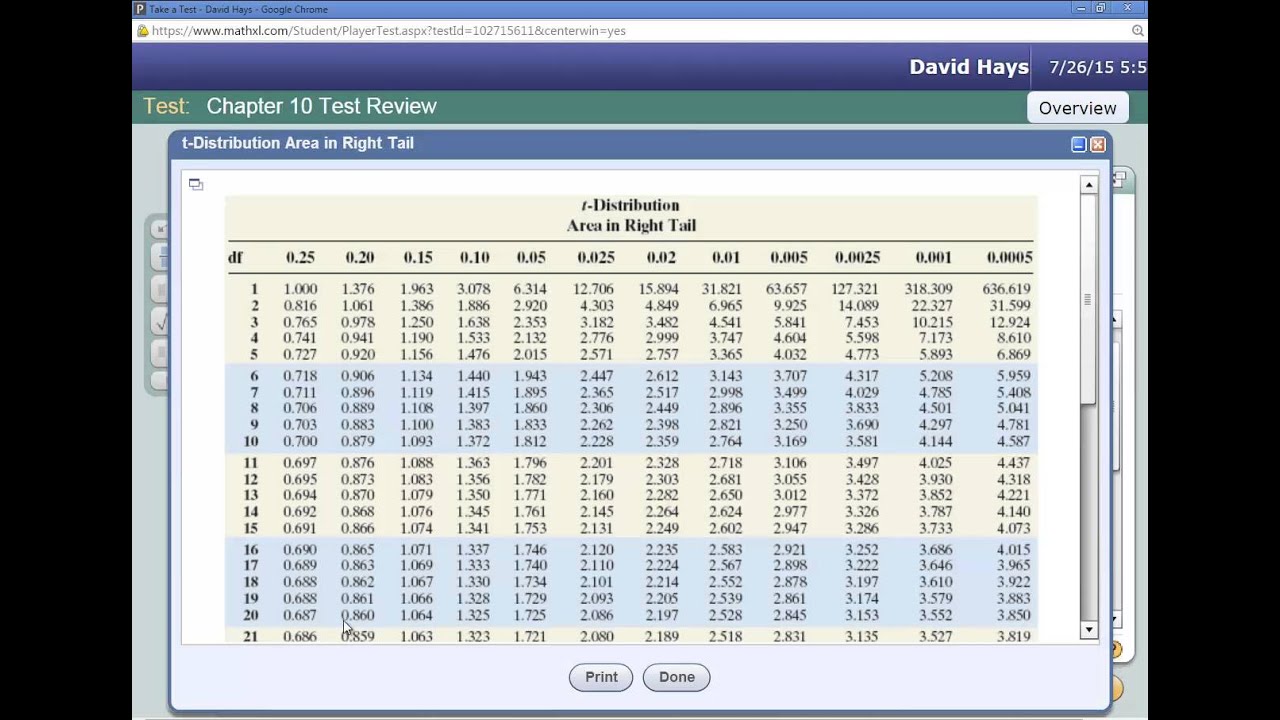Viewport: 1280px width, 720px height.
Task: Click value 636.619 in the df 1 row
Action: pyautogui.click(x=1006, y=289)
